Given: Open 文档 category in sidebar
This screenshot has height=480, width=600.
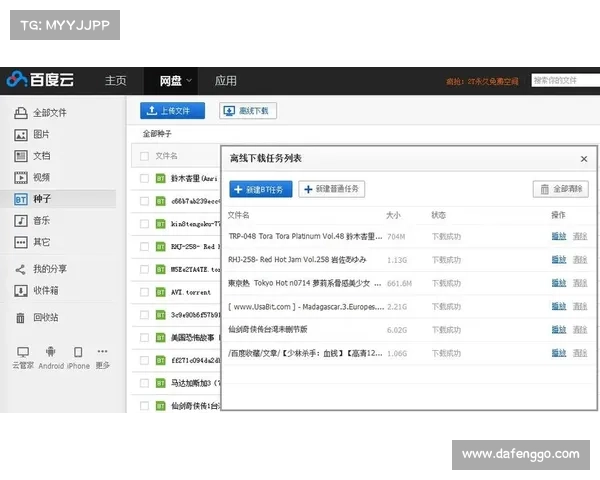Looking at the screenshot, I should pyautogui.click(x=32, y=156).
